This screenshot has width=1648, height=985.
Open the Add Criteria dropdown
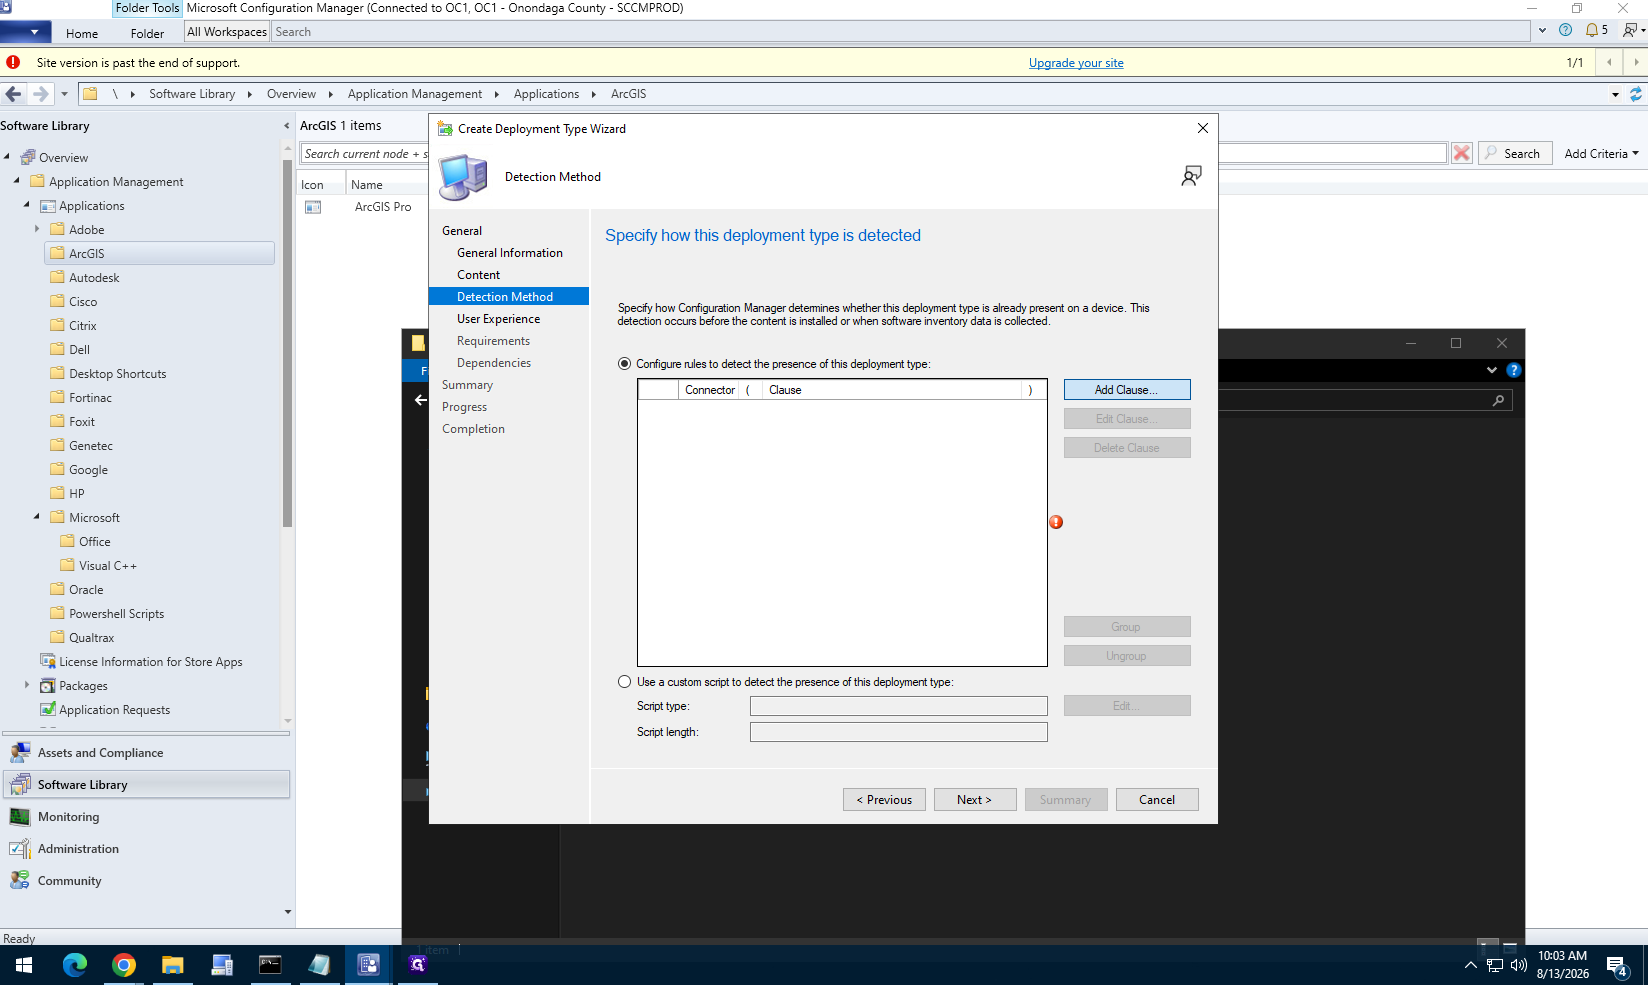(1601, 153)
